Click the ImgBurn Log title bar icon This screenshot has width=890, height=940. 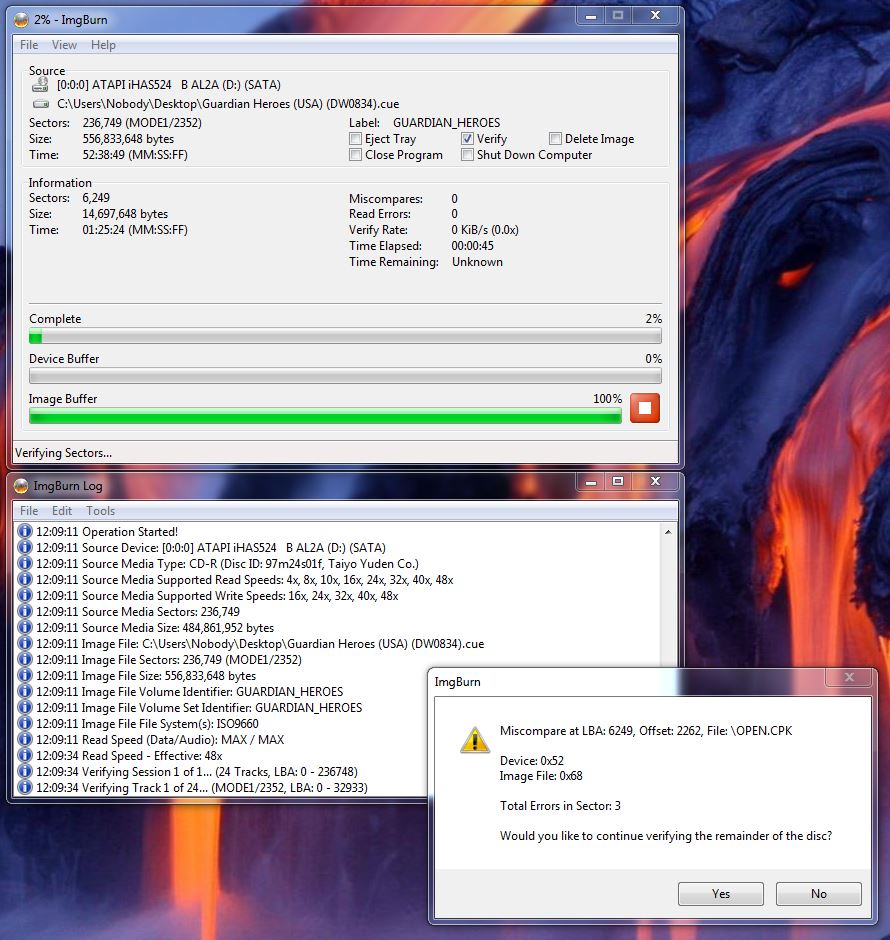pyautogui.click(x=21, y=486)
